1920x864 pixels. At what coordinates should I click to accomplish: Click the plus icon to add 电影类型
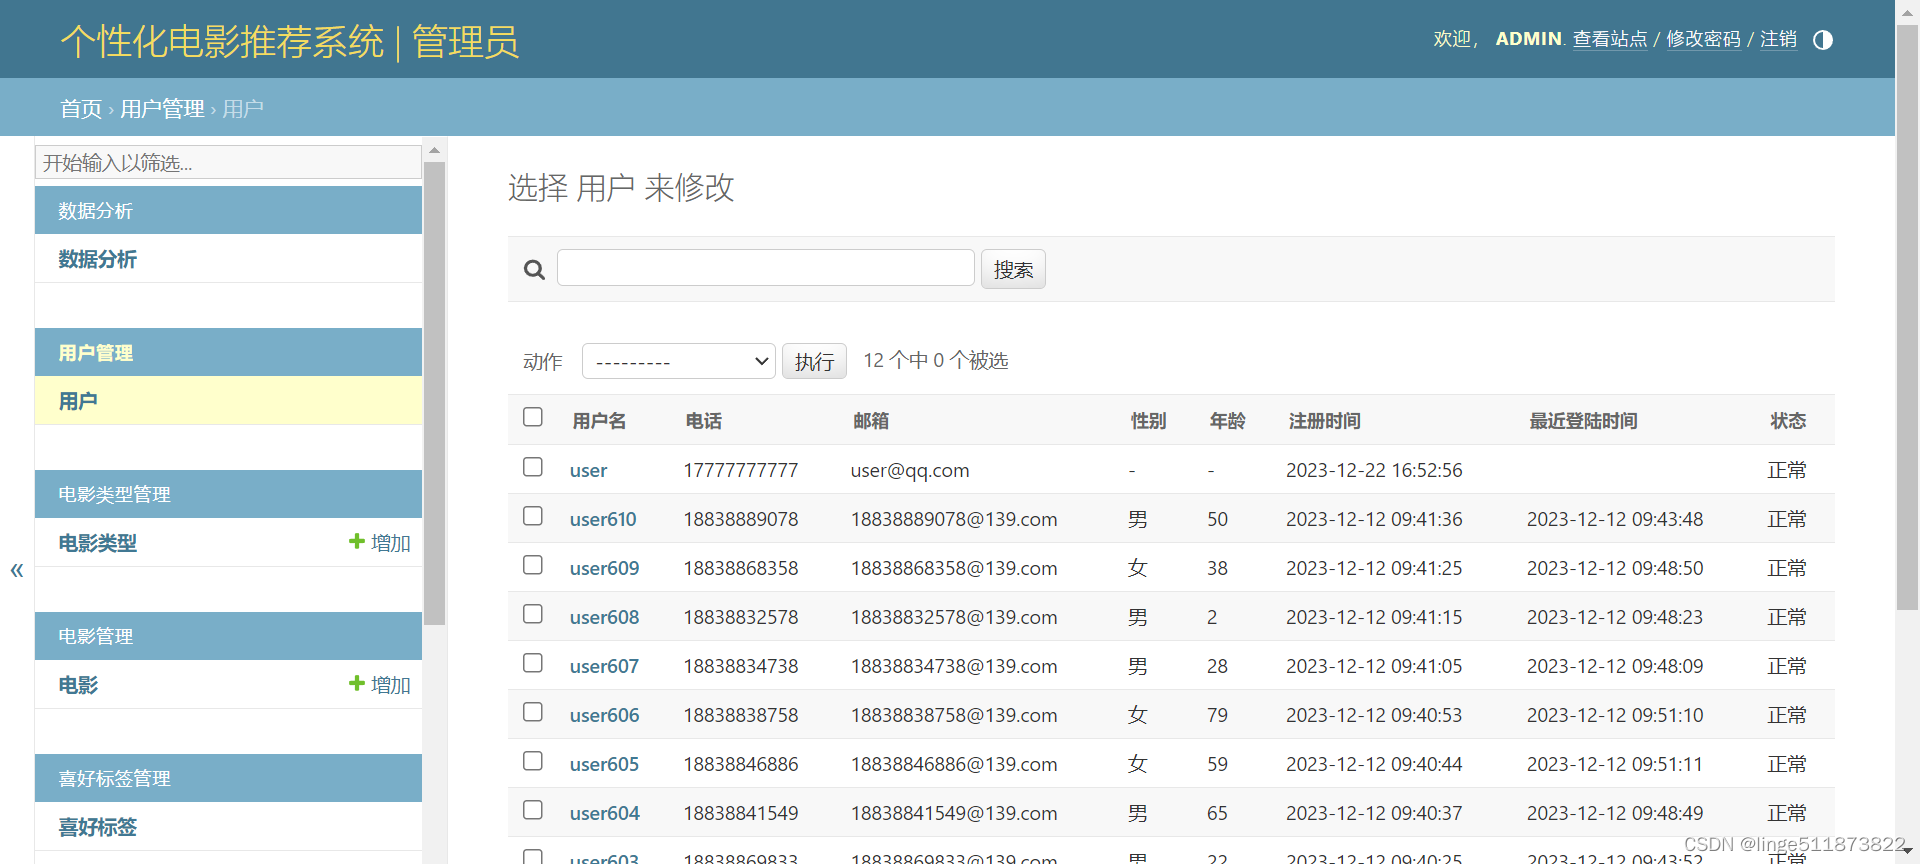point(356,541)
